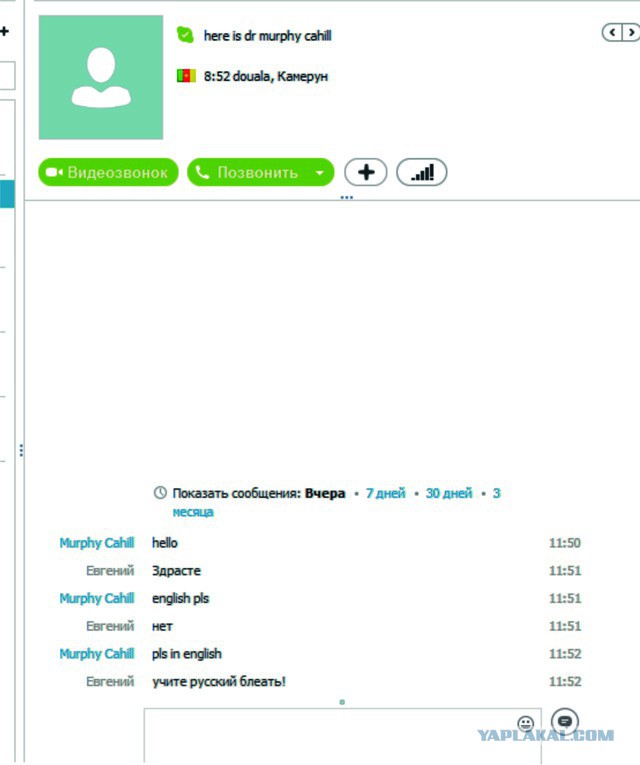Click into the message input field
This screenshot has width=640, height=765.
pyautogui.click(x=342, y=736)
